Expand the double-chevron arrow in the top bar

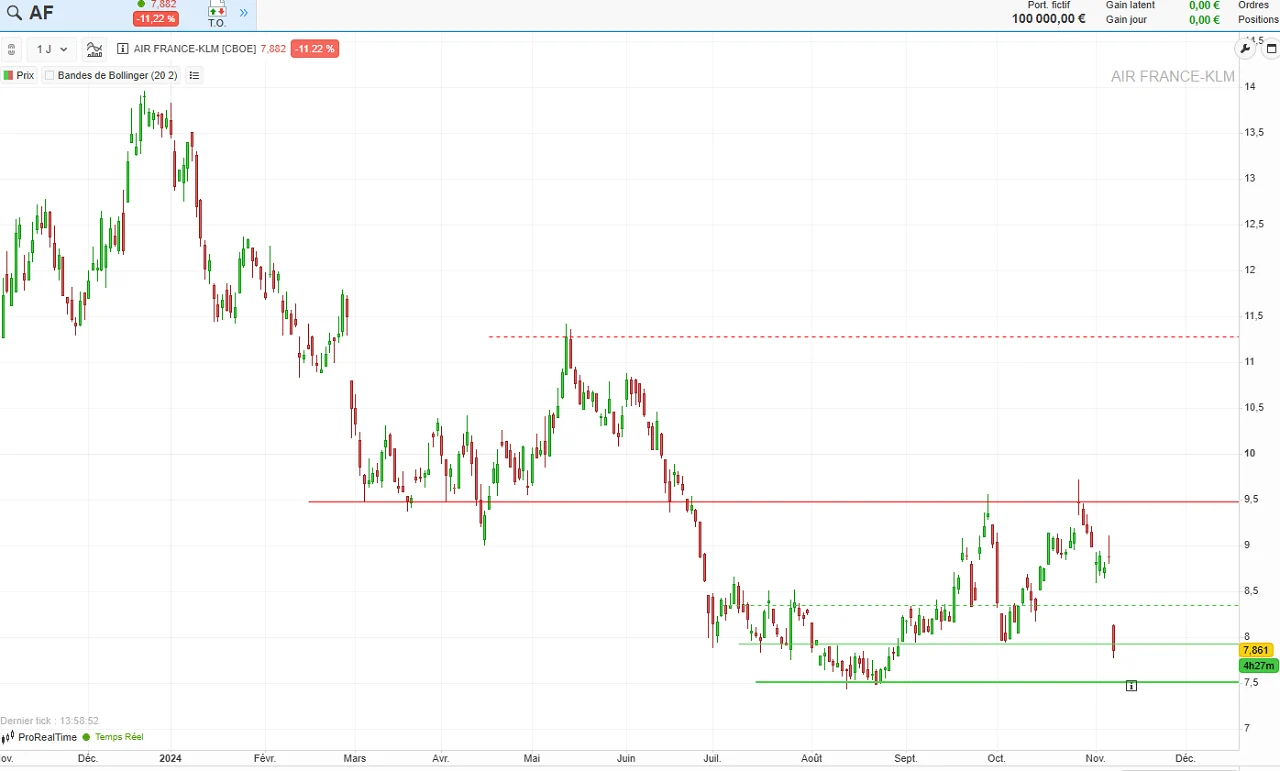pos(243,13)
